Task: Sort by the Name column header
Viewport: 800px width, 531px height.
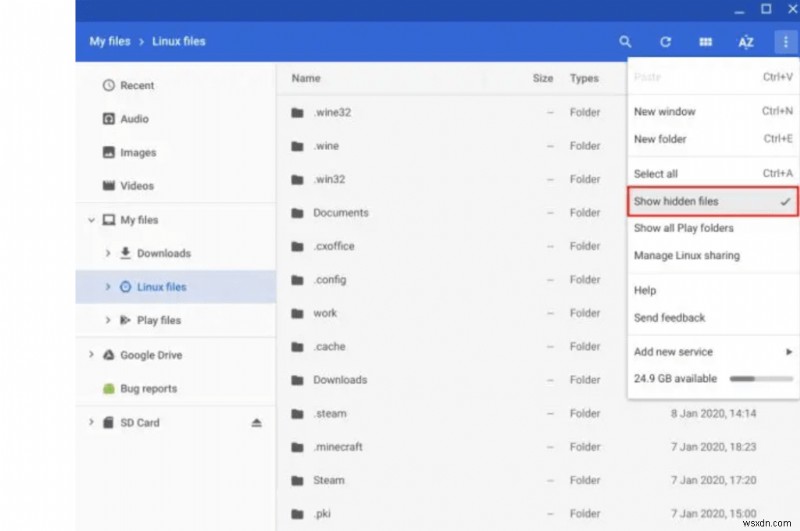Action: point(306,78)
